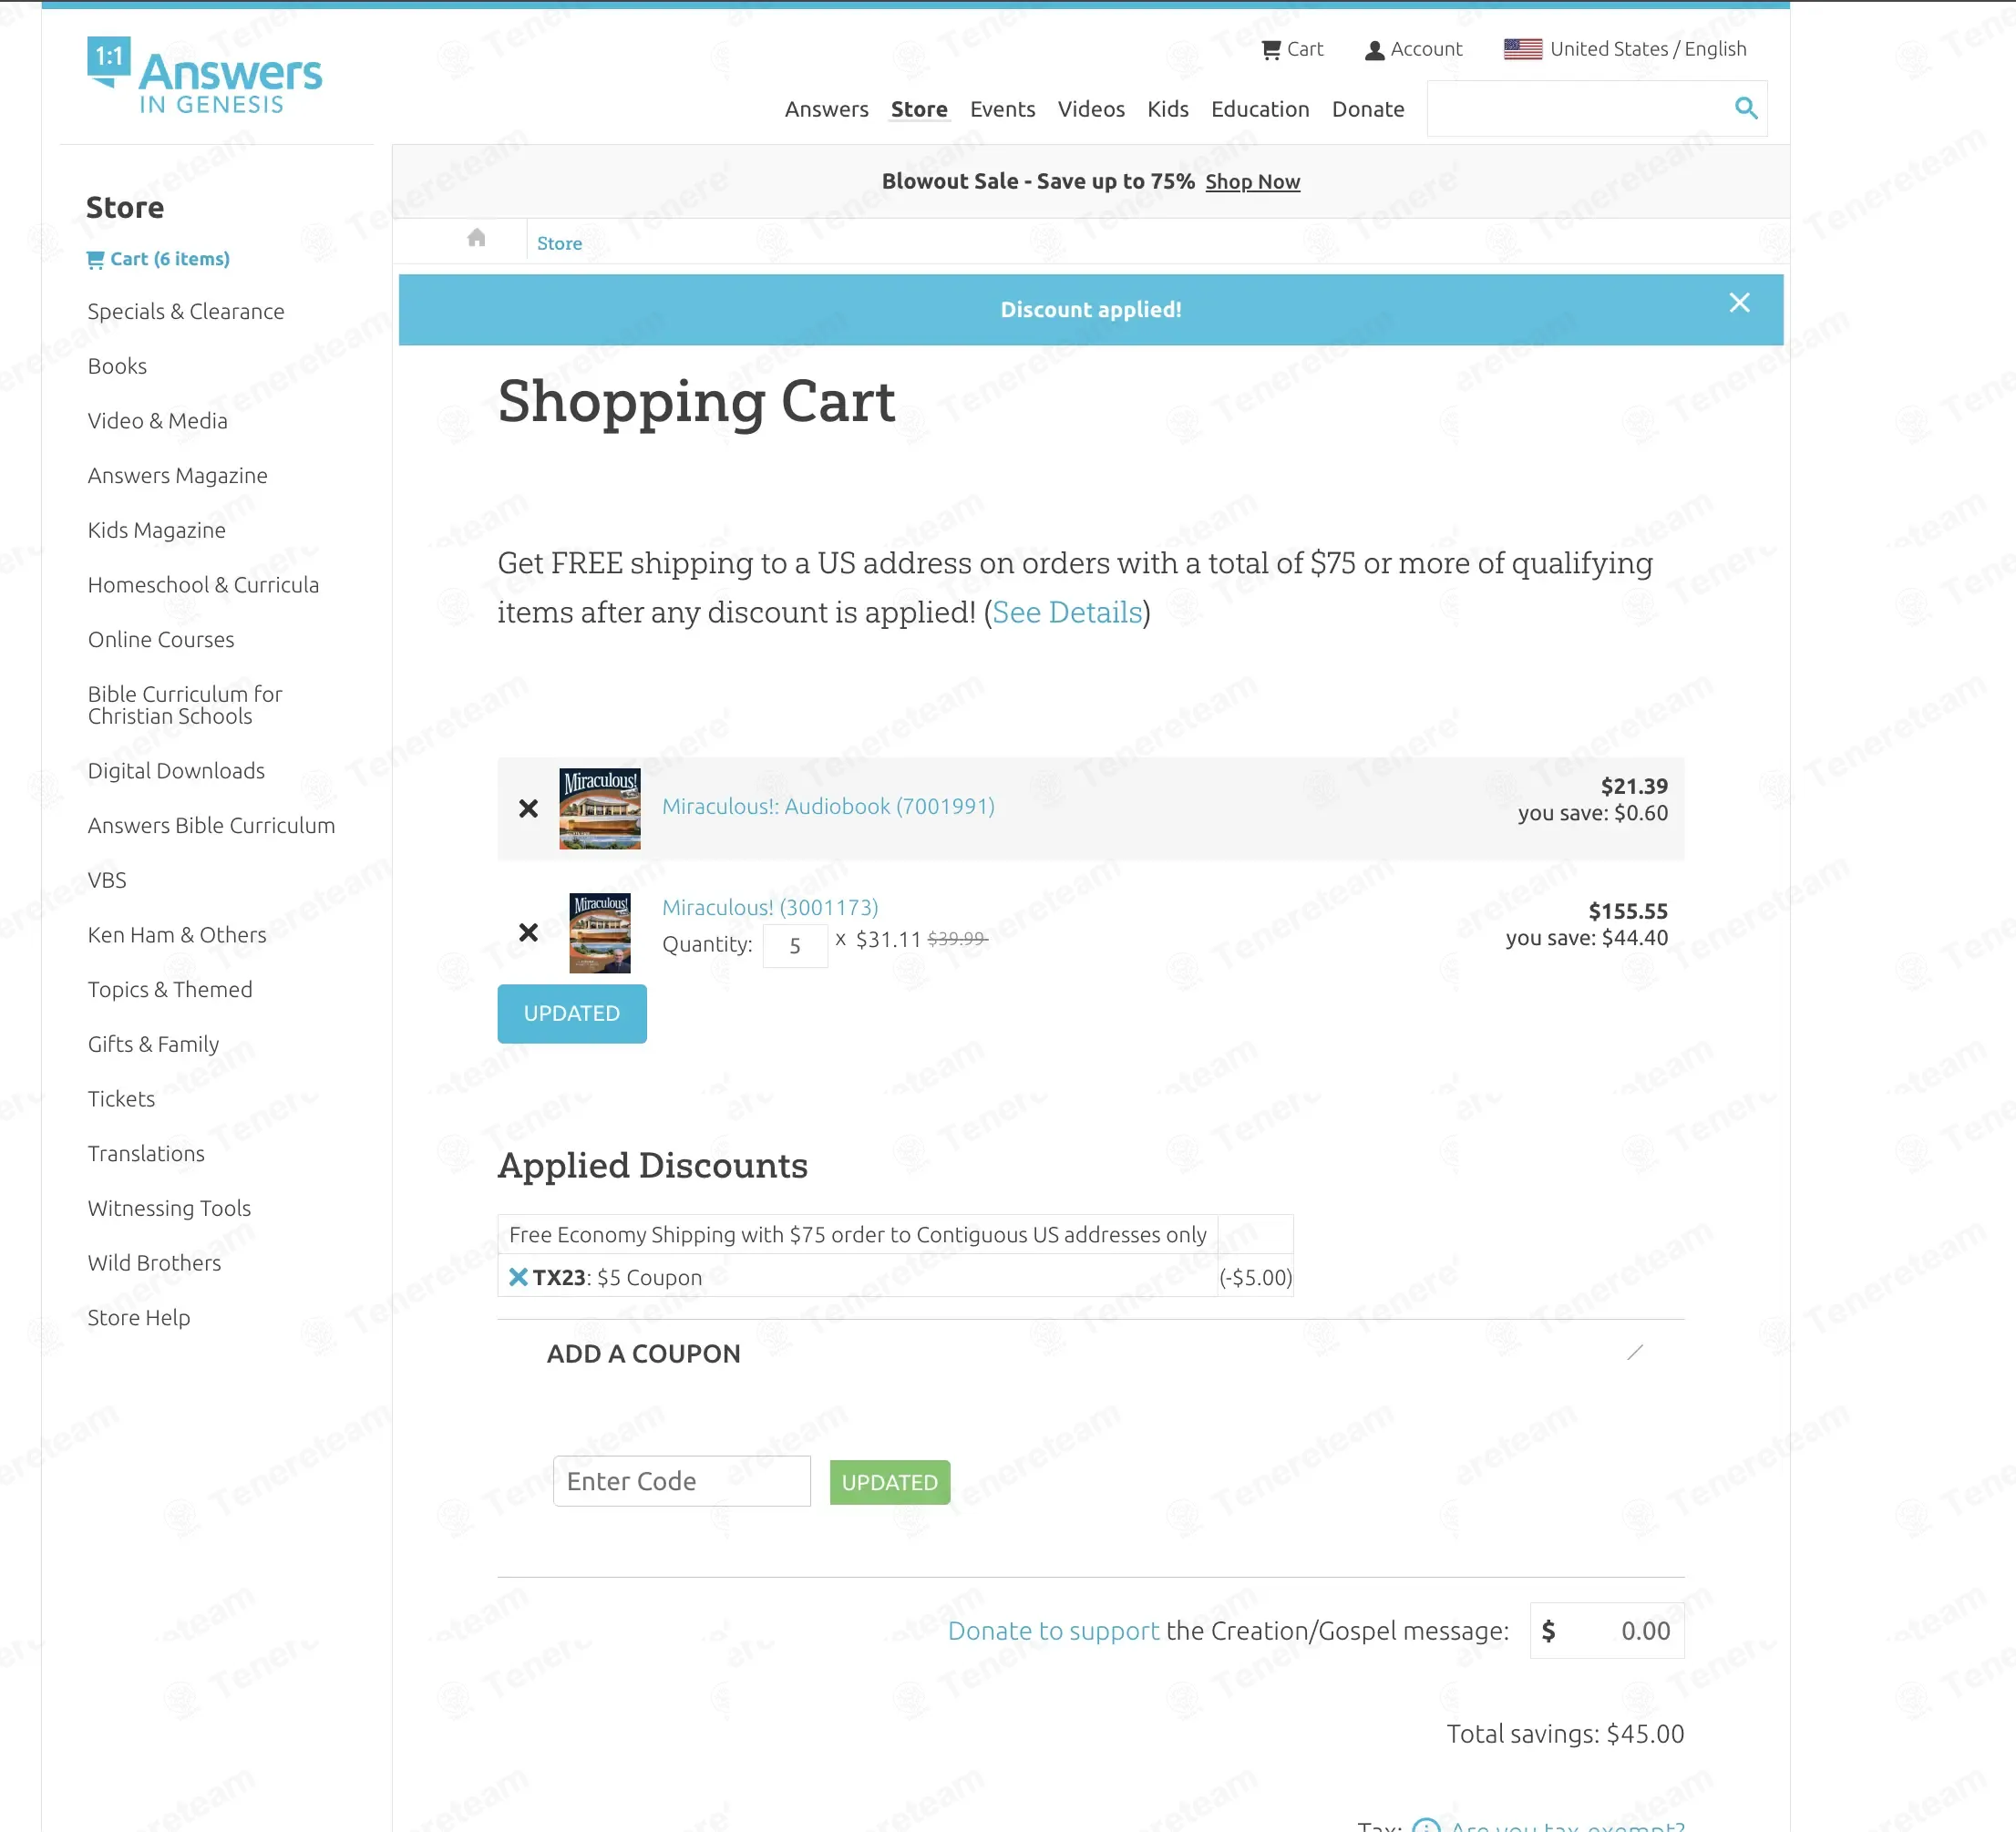2016x1832 pixels.
Task: Click the Miraculous Audiobook cover thumbnail
Action: 599,808
